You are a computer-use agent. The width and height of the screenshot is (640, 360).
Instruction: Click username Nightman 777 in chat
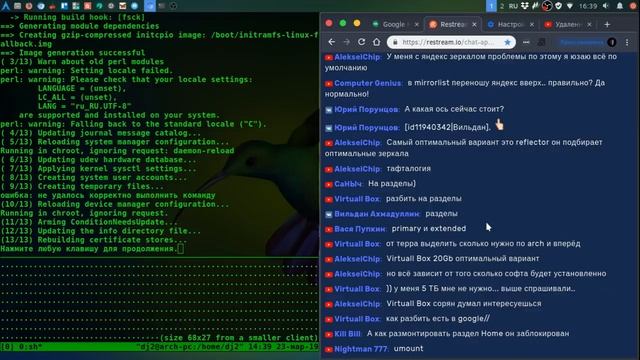pyautogui.click(x=361, y=349)
